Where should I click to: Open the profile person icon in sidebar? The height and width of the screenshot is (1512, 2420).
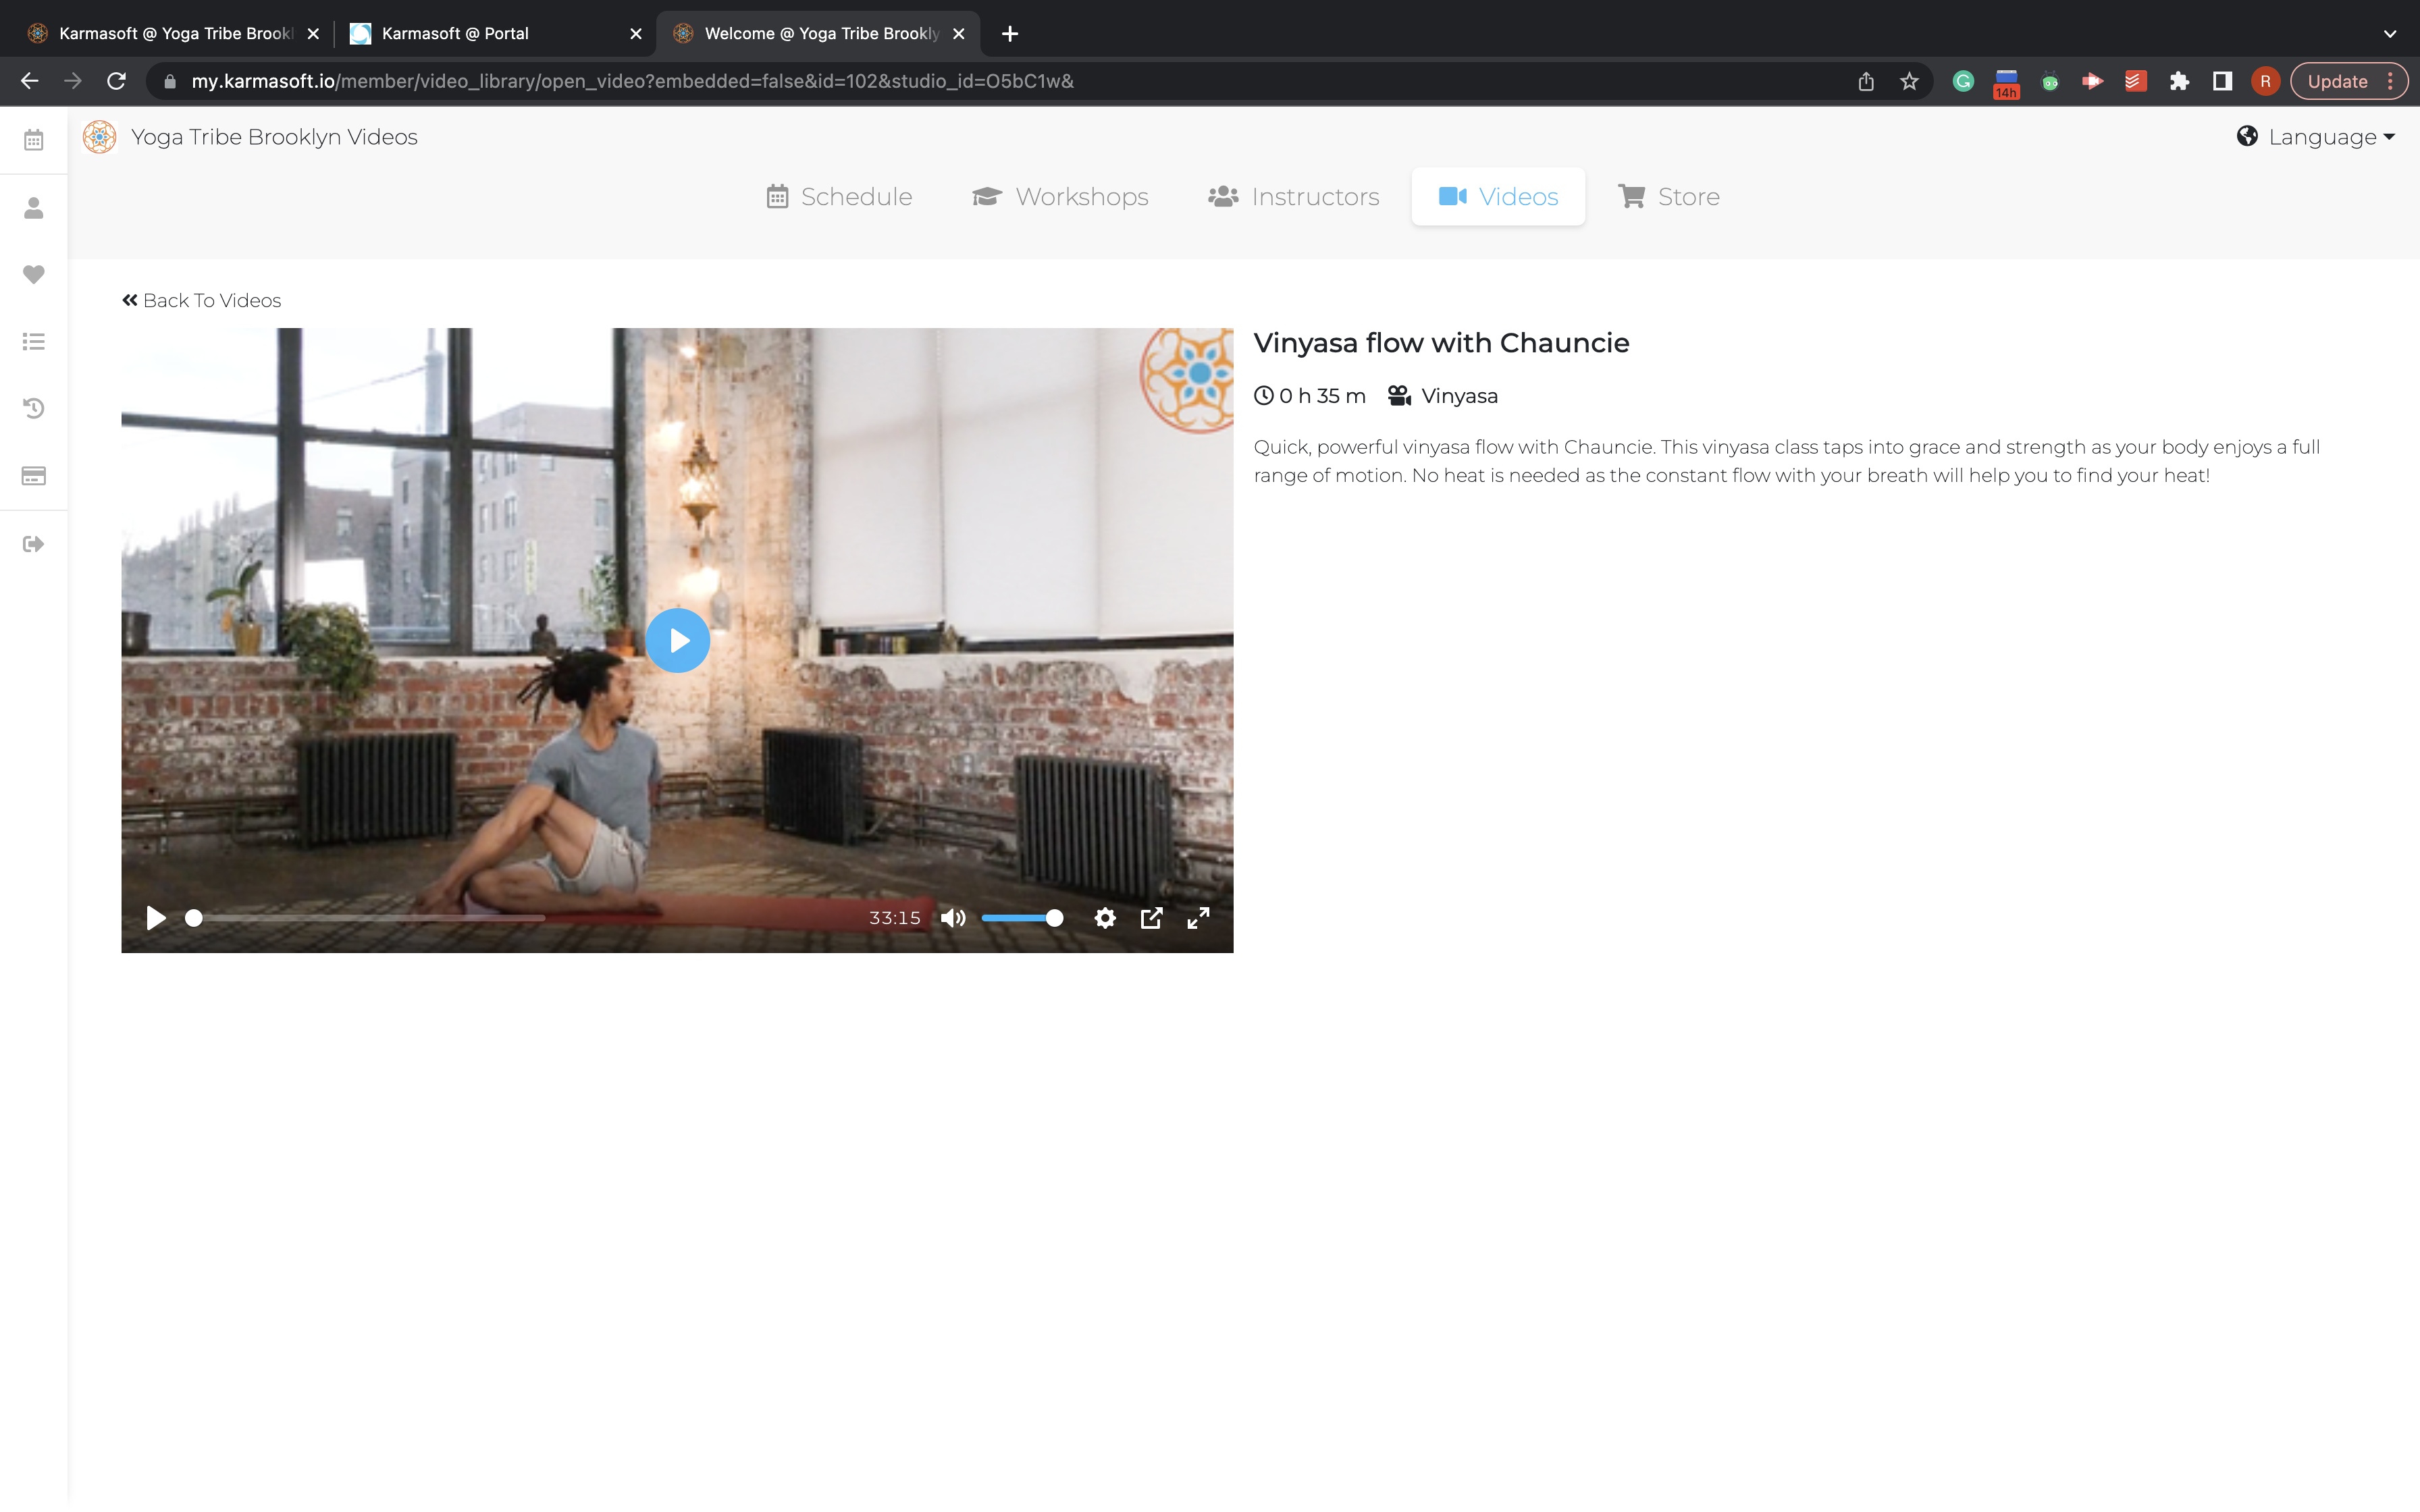(x=33, y=208)
